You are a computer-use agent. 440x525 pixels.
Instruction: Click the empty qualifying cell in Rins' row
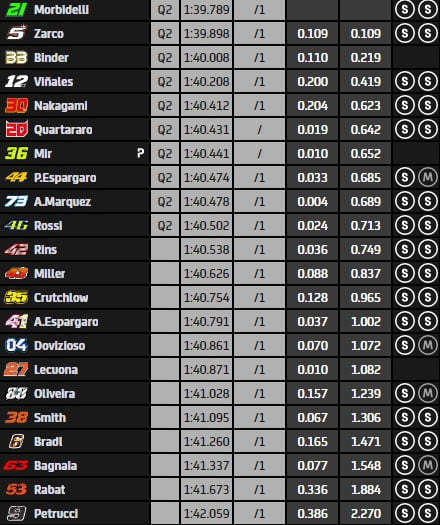(165, 249)
